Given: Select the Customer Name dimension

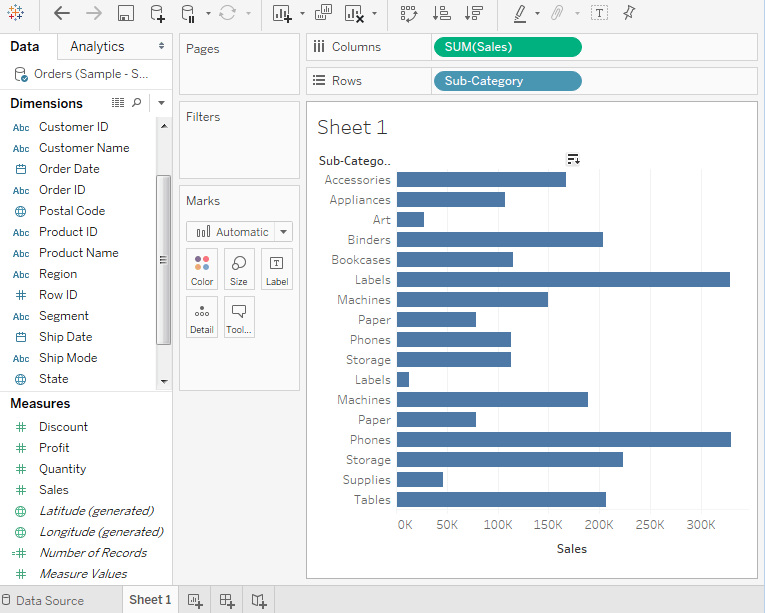Looking at the screenshot, I should (84, 148).
